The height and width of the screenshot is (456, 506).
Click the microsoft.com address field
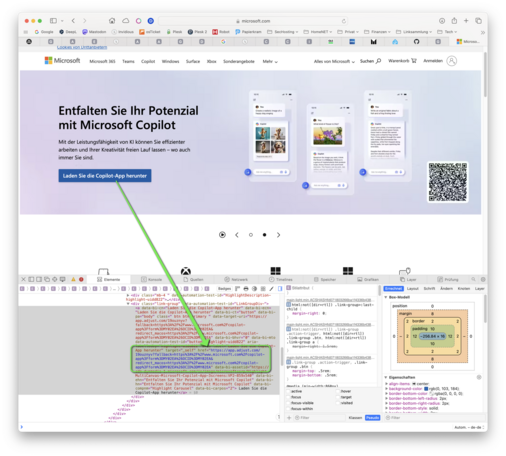point(253,21)
